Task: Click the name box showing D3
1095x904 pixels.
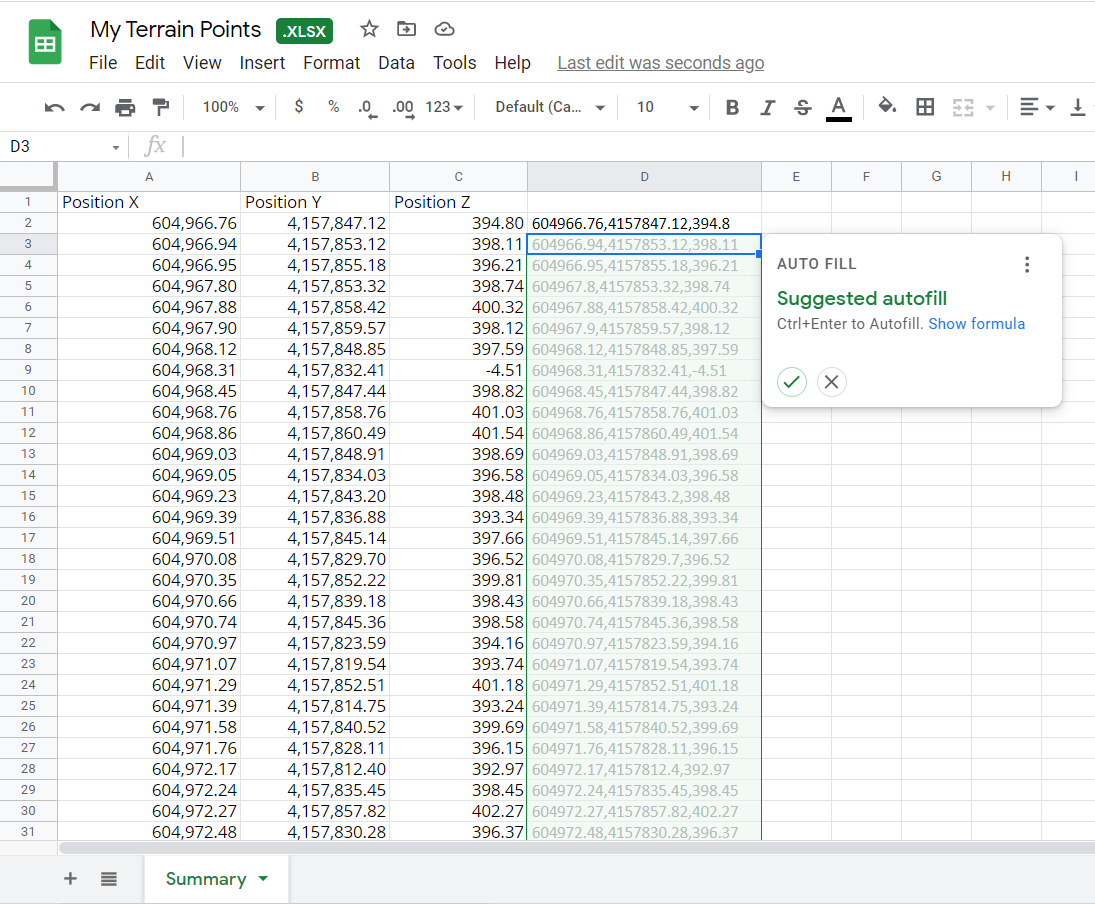Action: coord(57,147)
